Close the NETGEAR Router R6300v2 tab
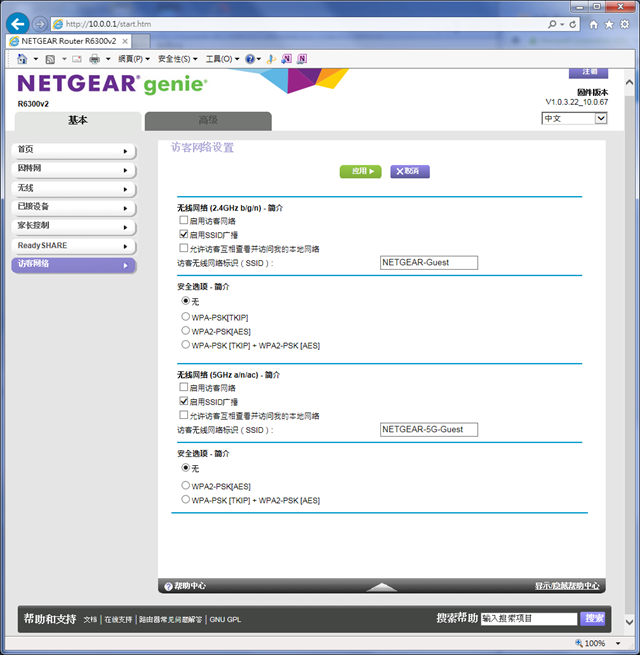This screenshot has width=640, height=655. [x=124, y=41]
